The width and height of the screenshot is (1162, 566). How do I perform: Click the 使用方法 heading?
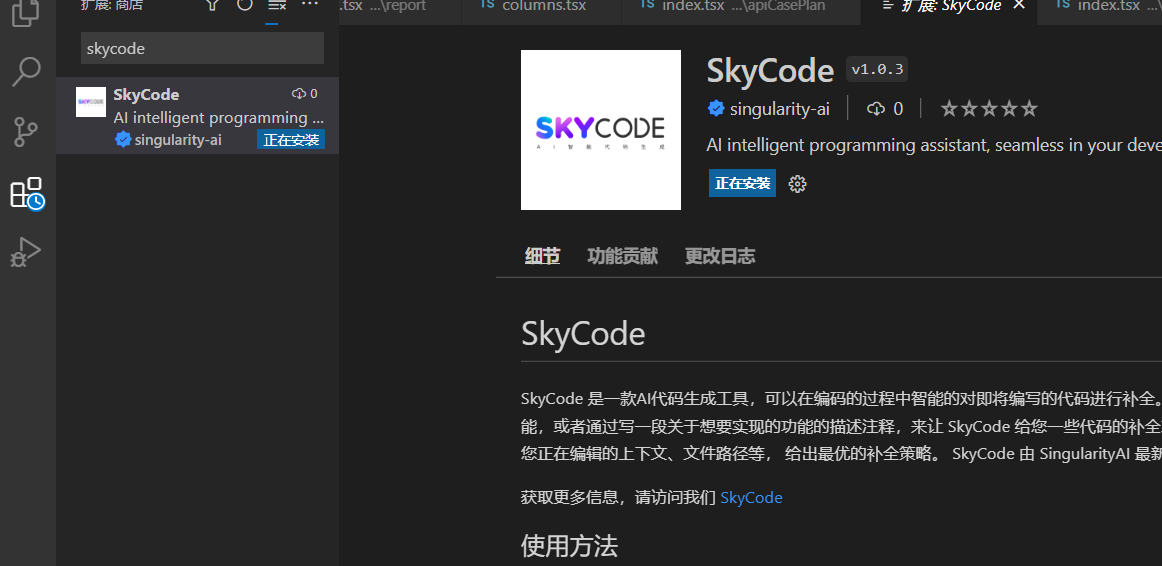click(569, 546)
